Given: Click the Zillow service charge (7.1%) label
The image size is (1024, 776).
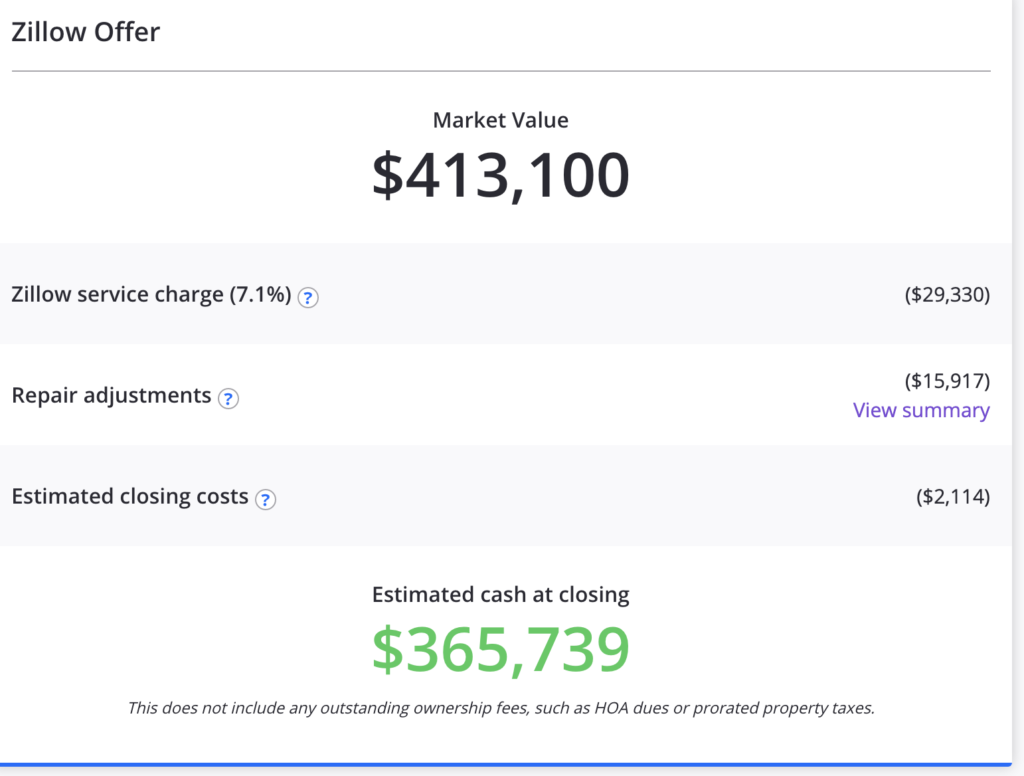Looking at the screenshot, I should click(x=152, y=295).
